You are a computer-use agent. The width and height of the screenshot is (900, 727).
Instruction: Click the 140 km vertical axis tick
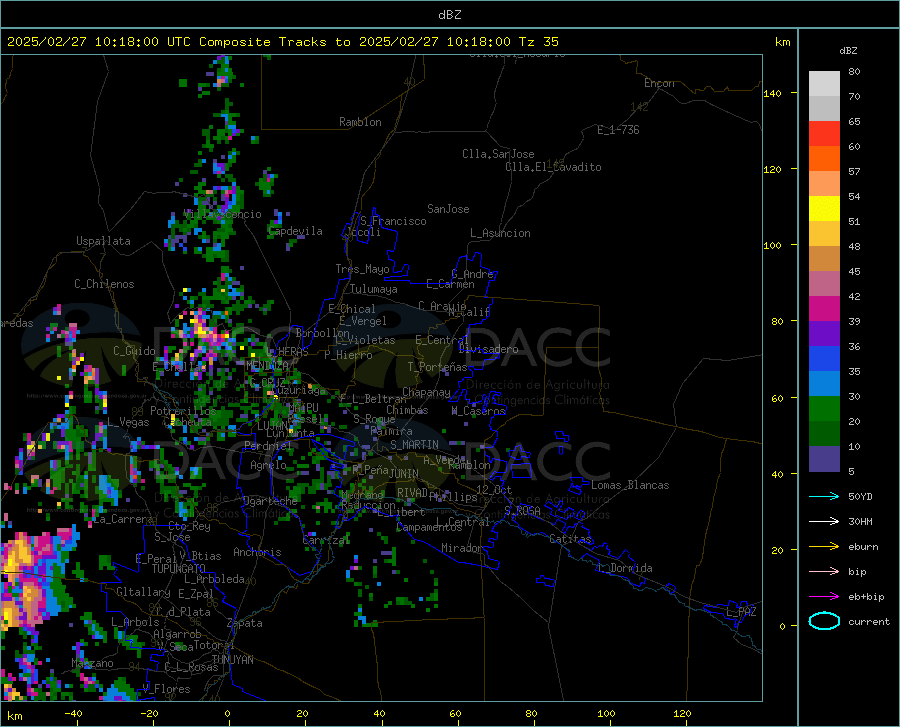coord(772,93)
